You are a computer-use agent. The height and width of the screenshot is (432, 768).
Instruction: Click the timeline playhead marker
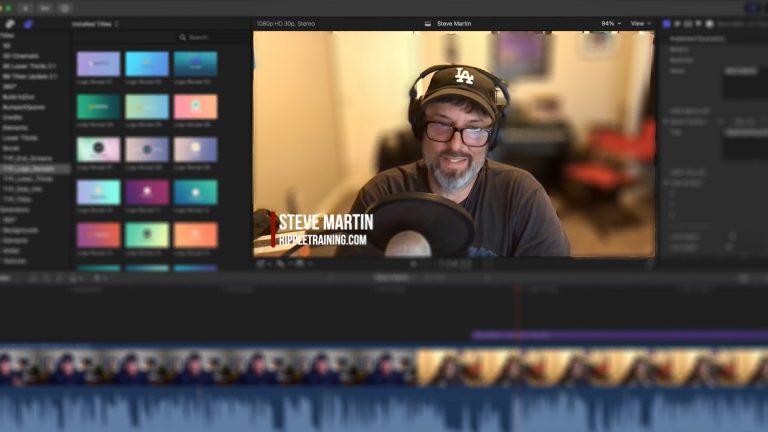pos(517,288)
